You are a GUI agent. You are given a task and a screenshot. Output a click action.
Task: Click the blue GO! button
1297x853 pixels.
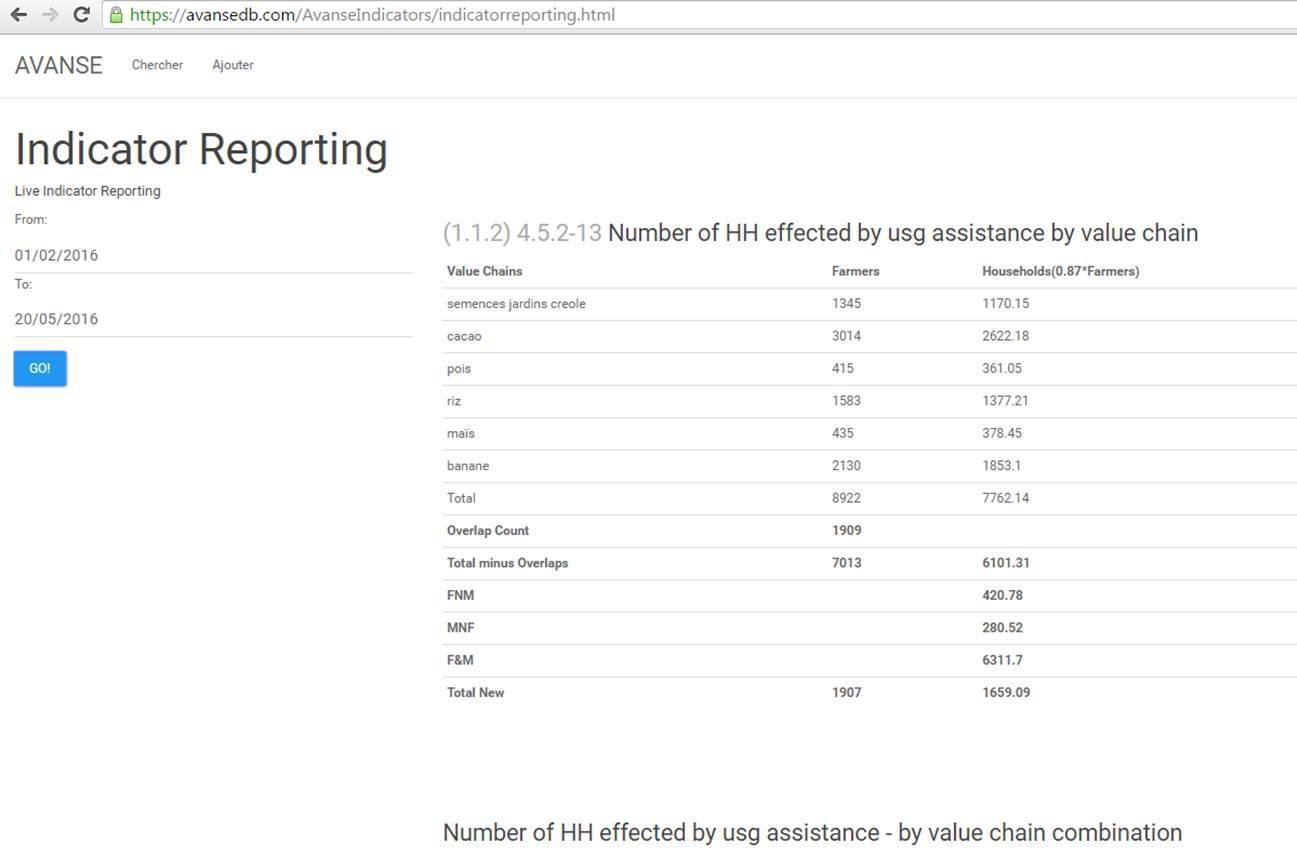point(40,368)
